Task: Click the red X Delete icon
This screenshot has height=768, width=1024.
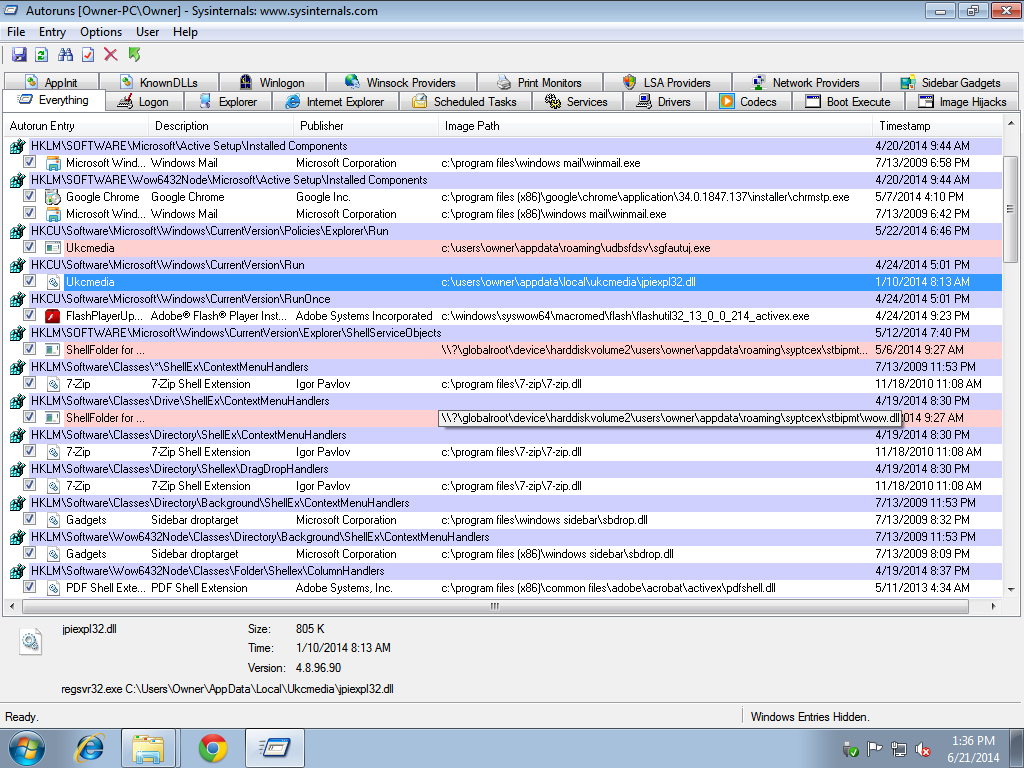Action: (111, 55)
